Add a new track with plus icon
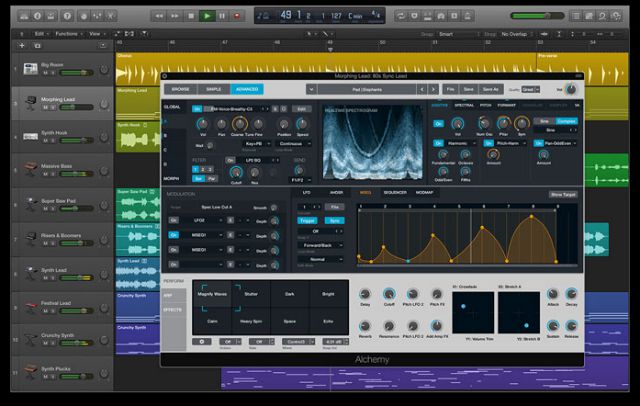 pyautogui.click(x=22, y=46)
